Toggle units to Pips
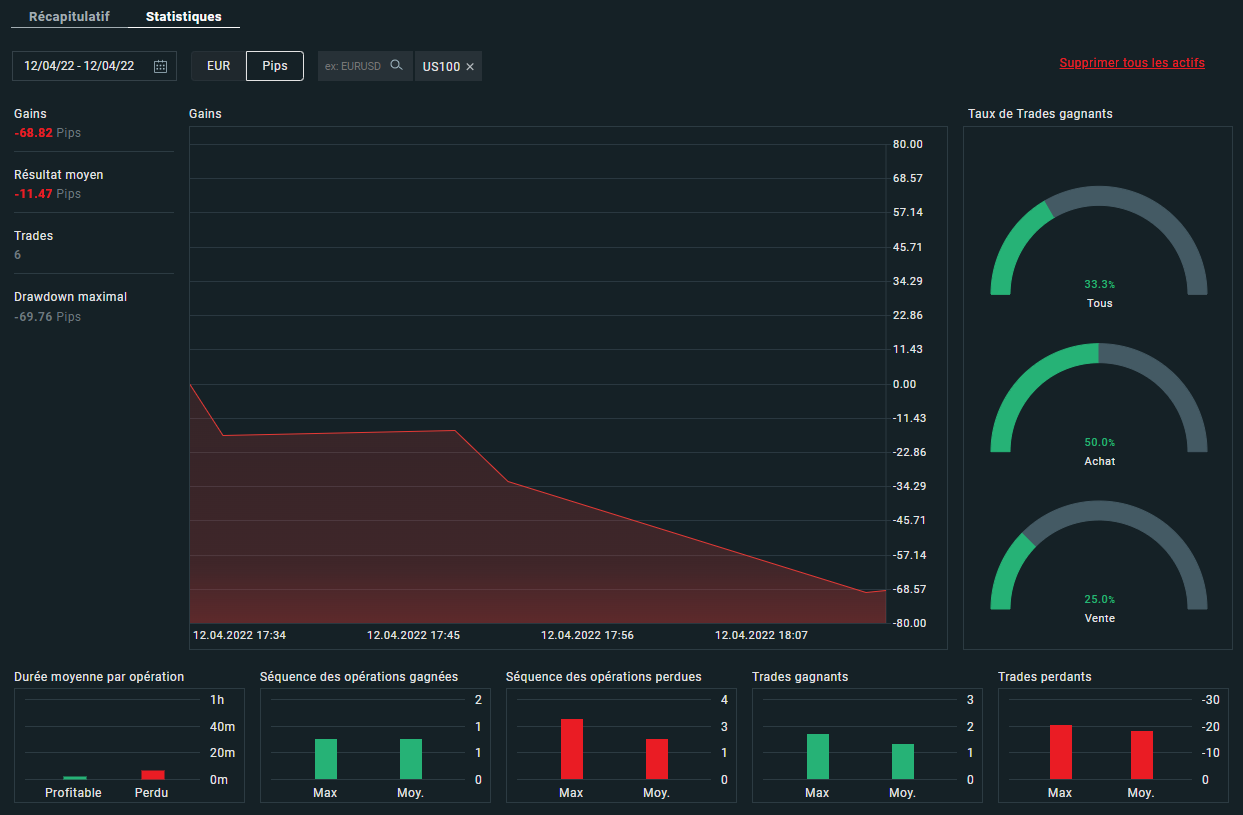 tap(275, 66)
